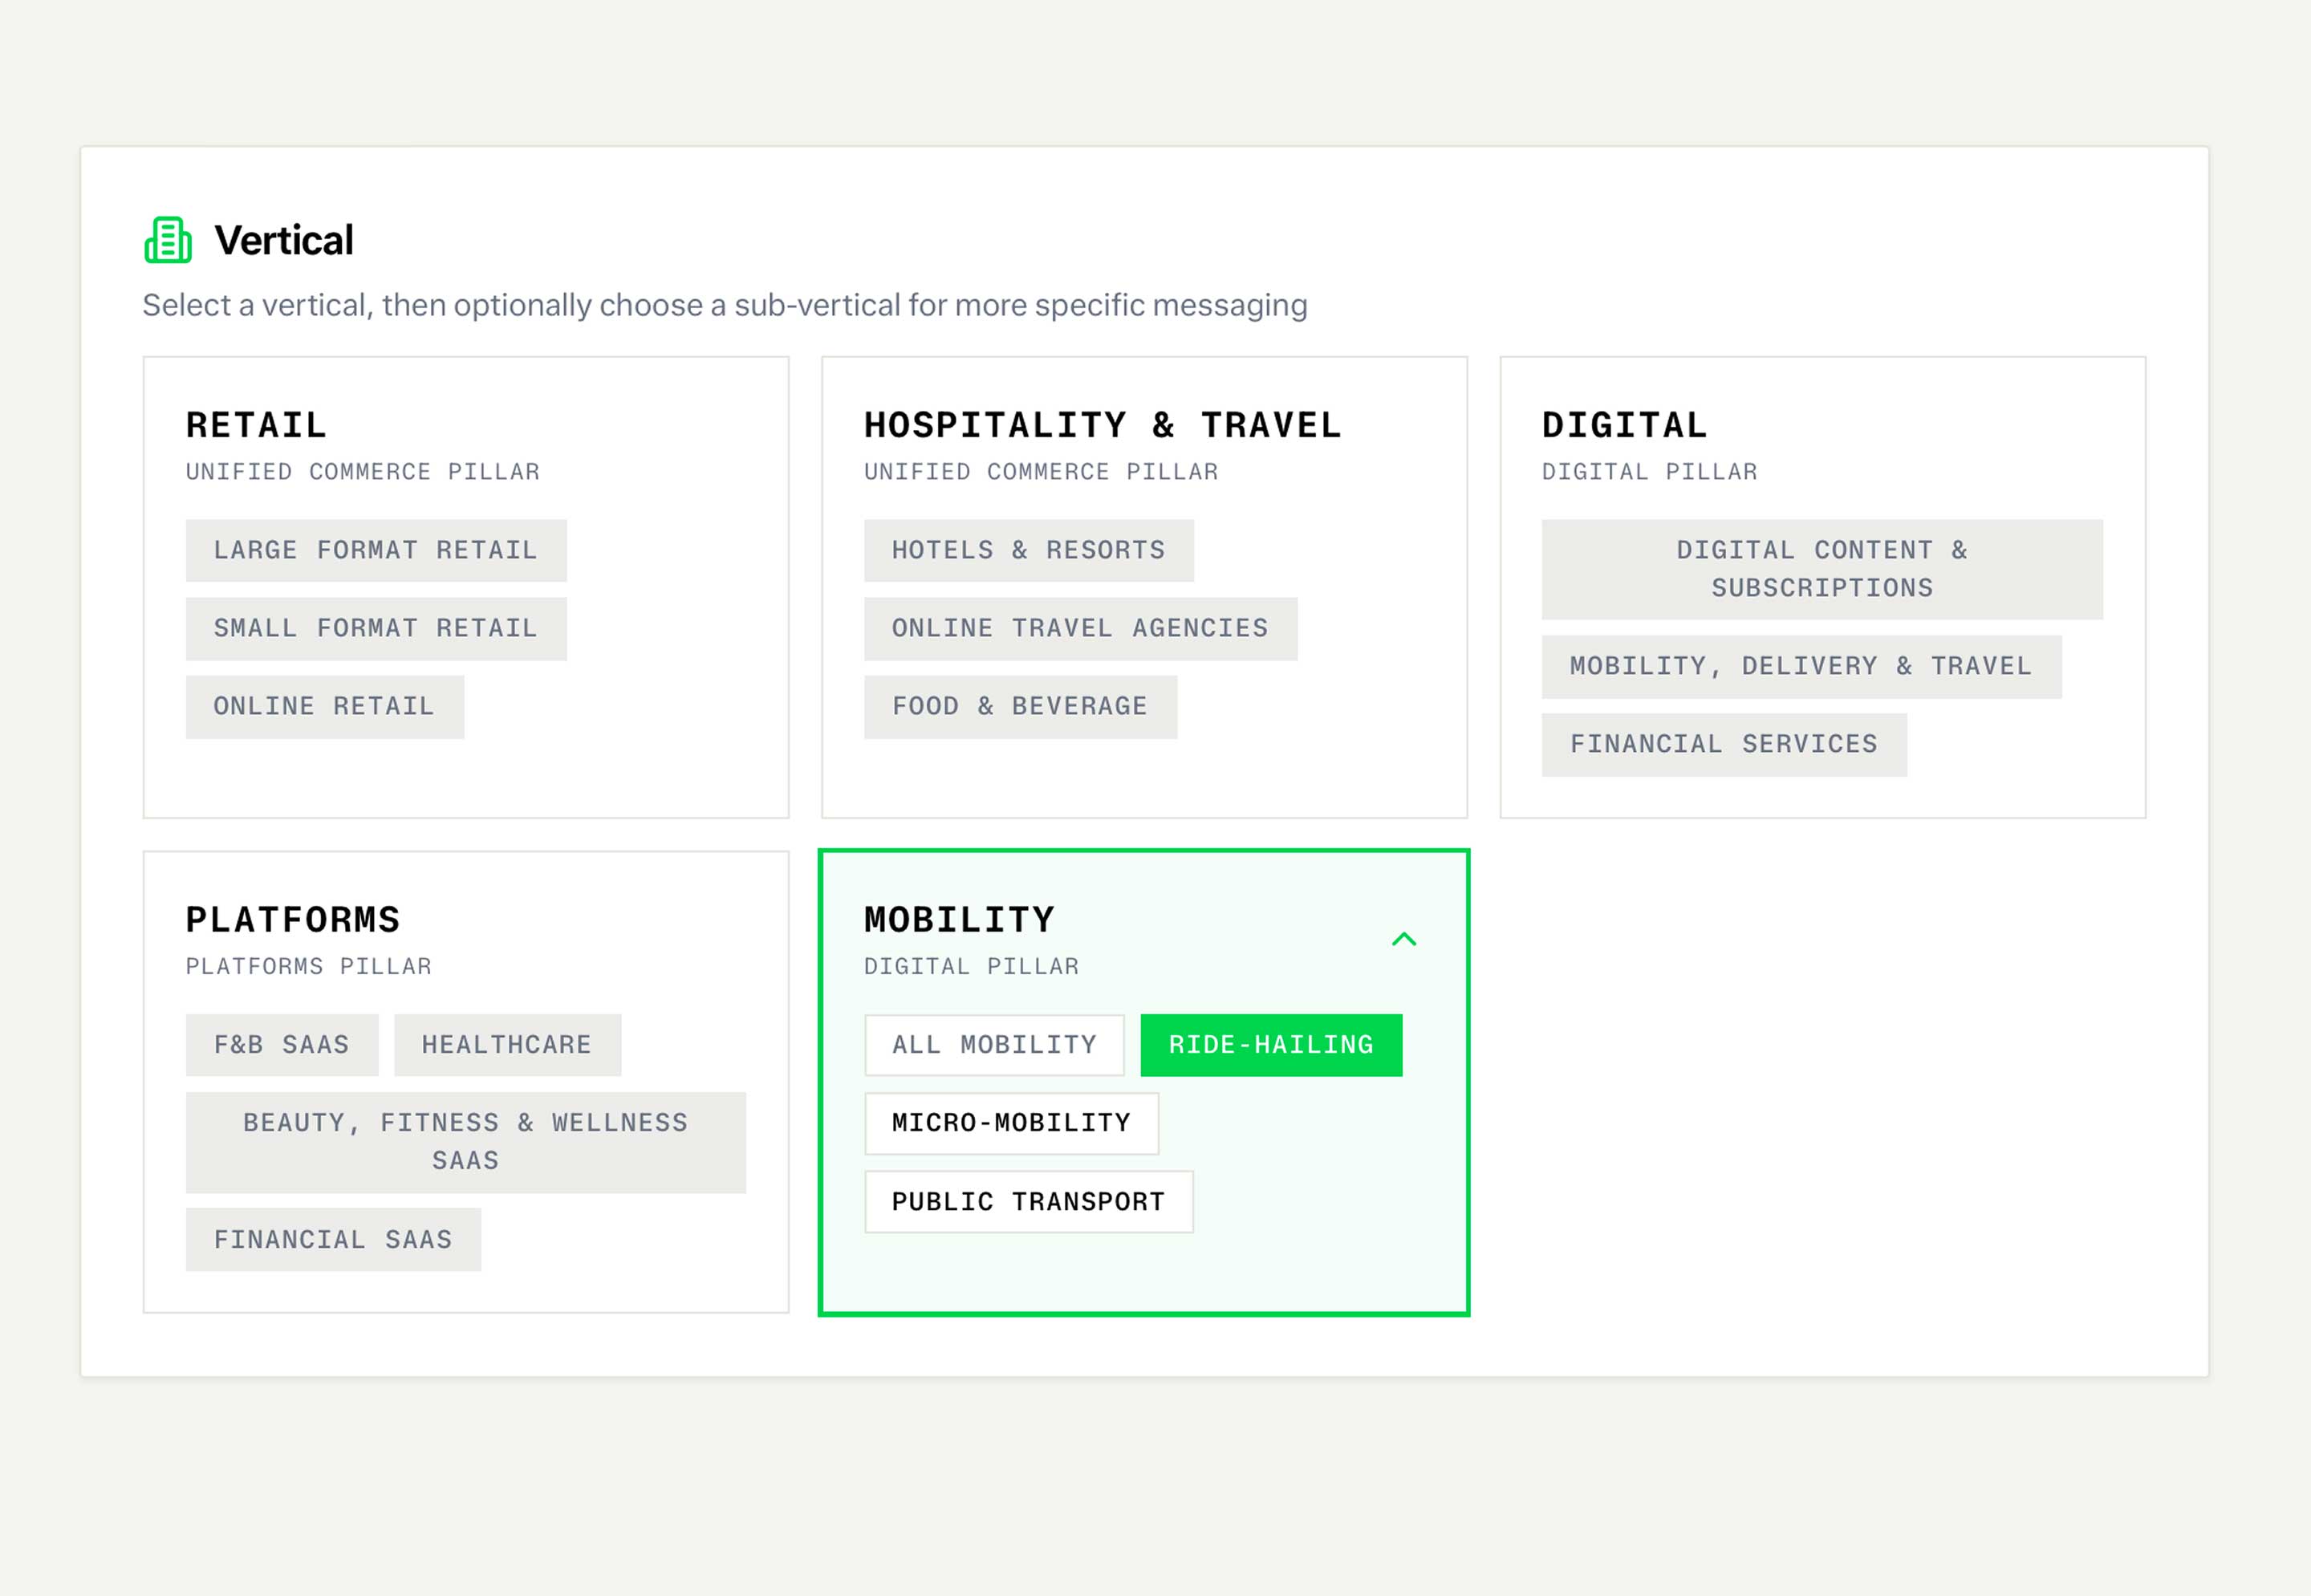Pick Mobility, Delivery & Travel chip
Screen dimensions: 2311x1596
click(x=1800, y=666)
